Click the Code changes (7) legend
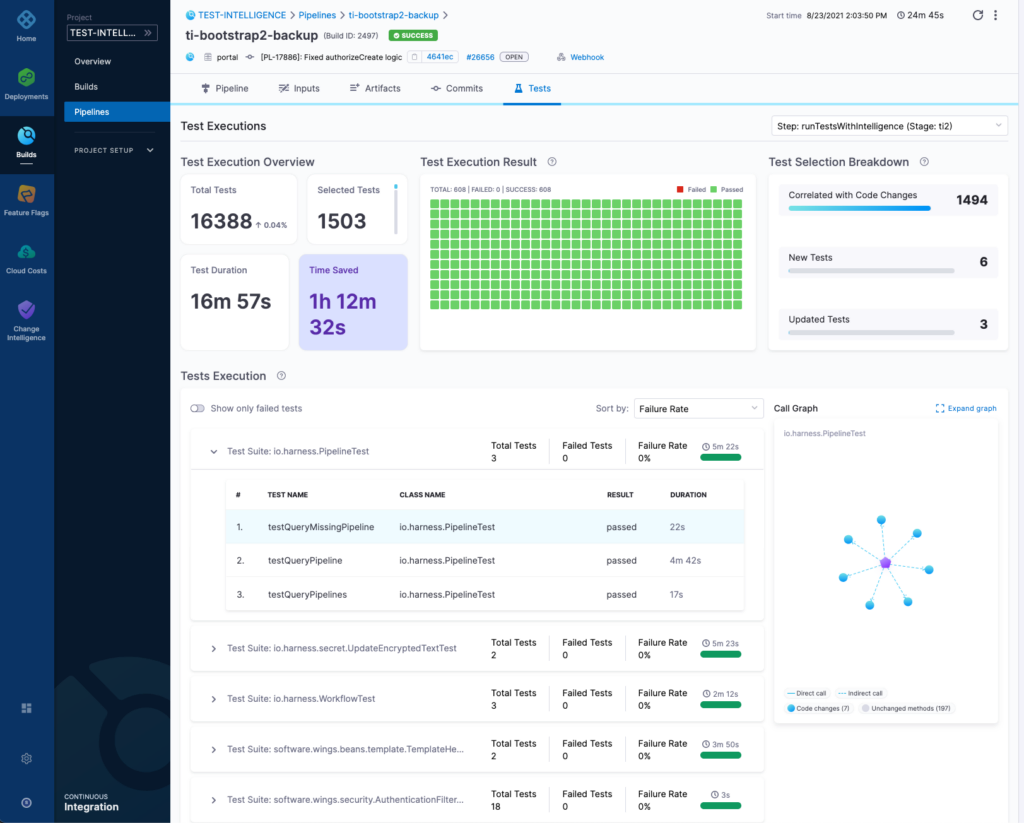This screenshot has height=823, width=1024. [818, 708]
